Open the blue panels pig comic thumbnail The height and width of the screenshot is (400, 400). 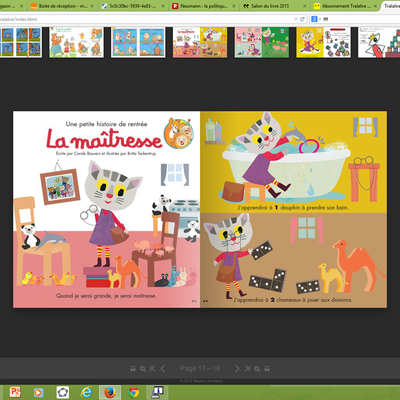[138, 42]
